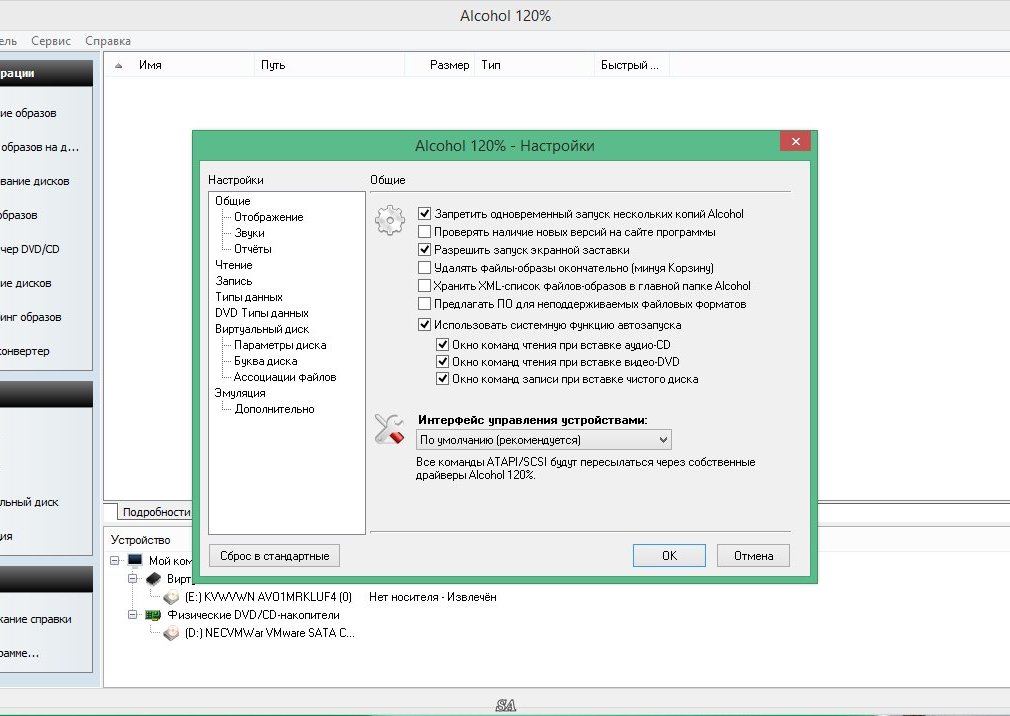
Task: Select Эмуляция in the settings tree
Action: point(240,393)
